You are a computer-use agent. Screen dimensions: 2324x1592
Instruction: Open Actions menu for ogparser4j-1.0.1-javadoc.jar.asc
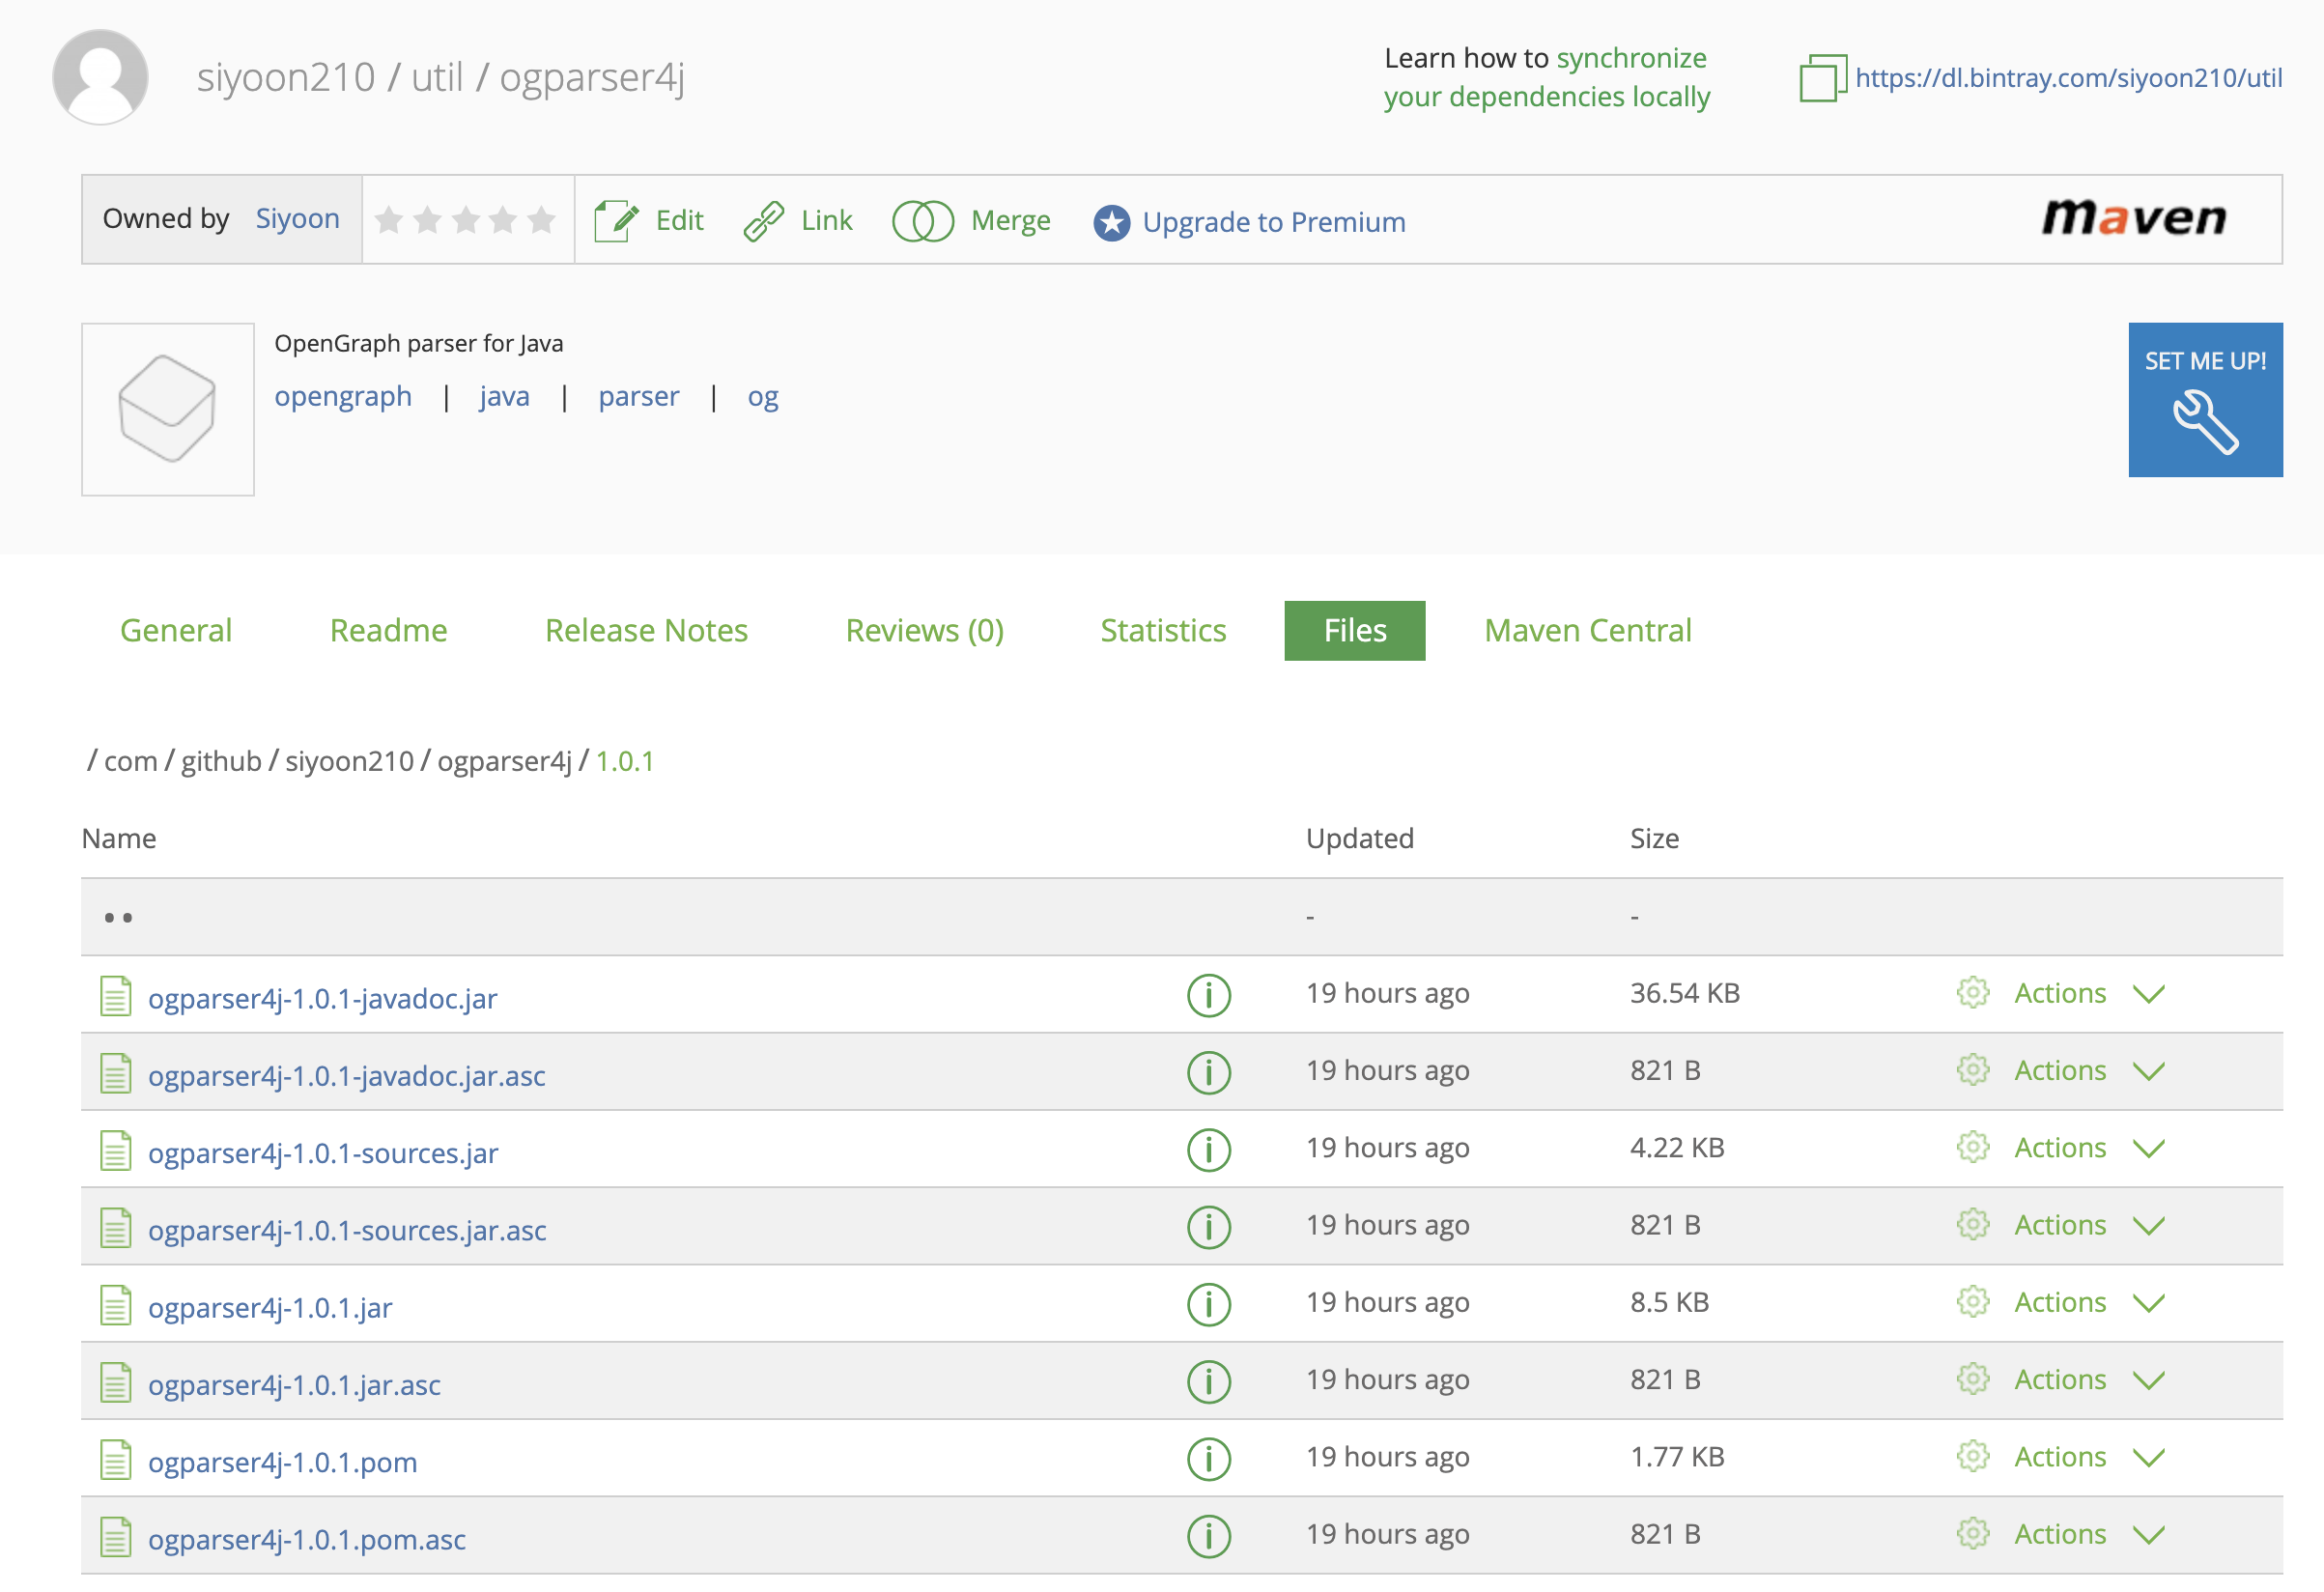pyautogui.click(x=2059, y=1070)
